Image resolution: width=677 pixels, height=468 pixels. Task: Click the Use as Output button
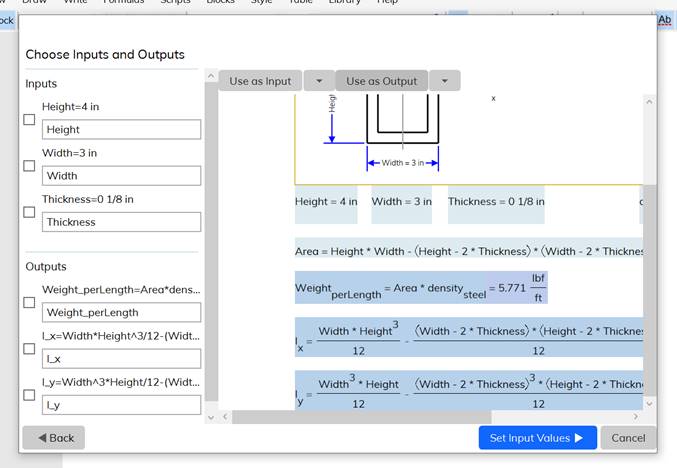pyautogui.click(x=382, y=81)
